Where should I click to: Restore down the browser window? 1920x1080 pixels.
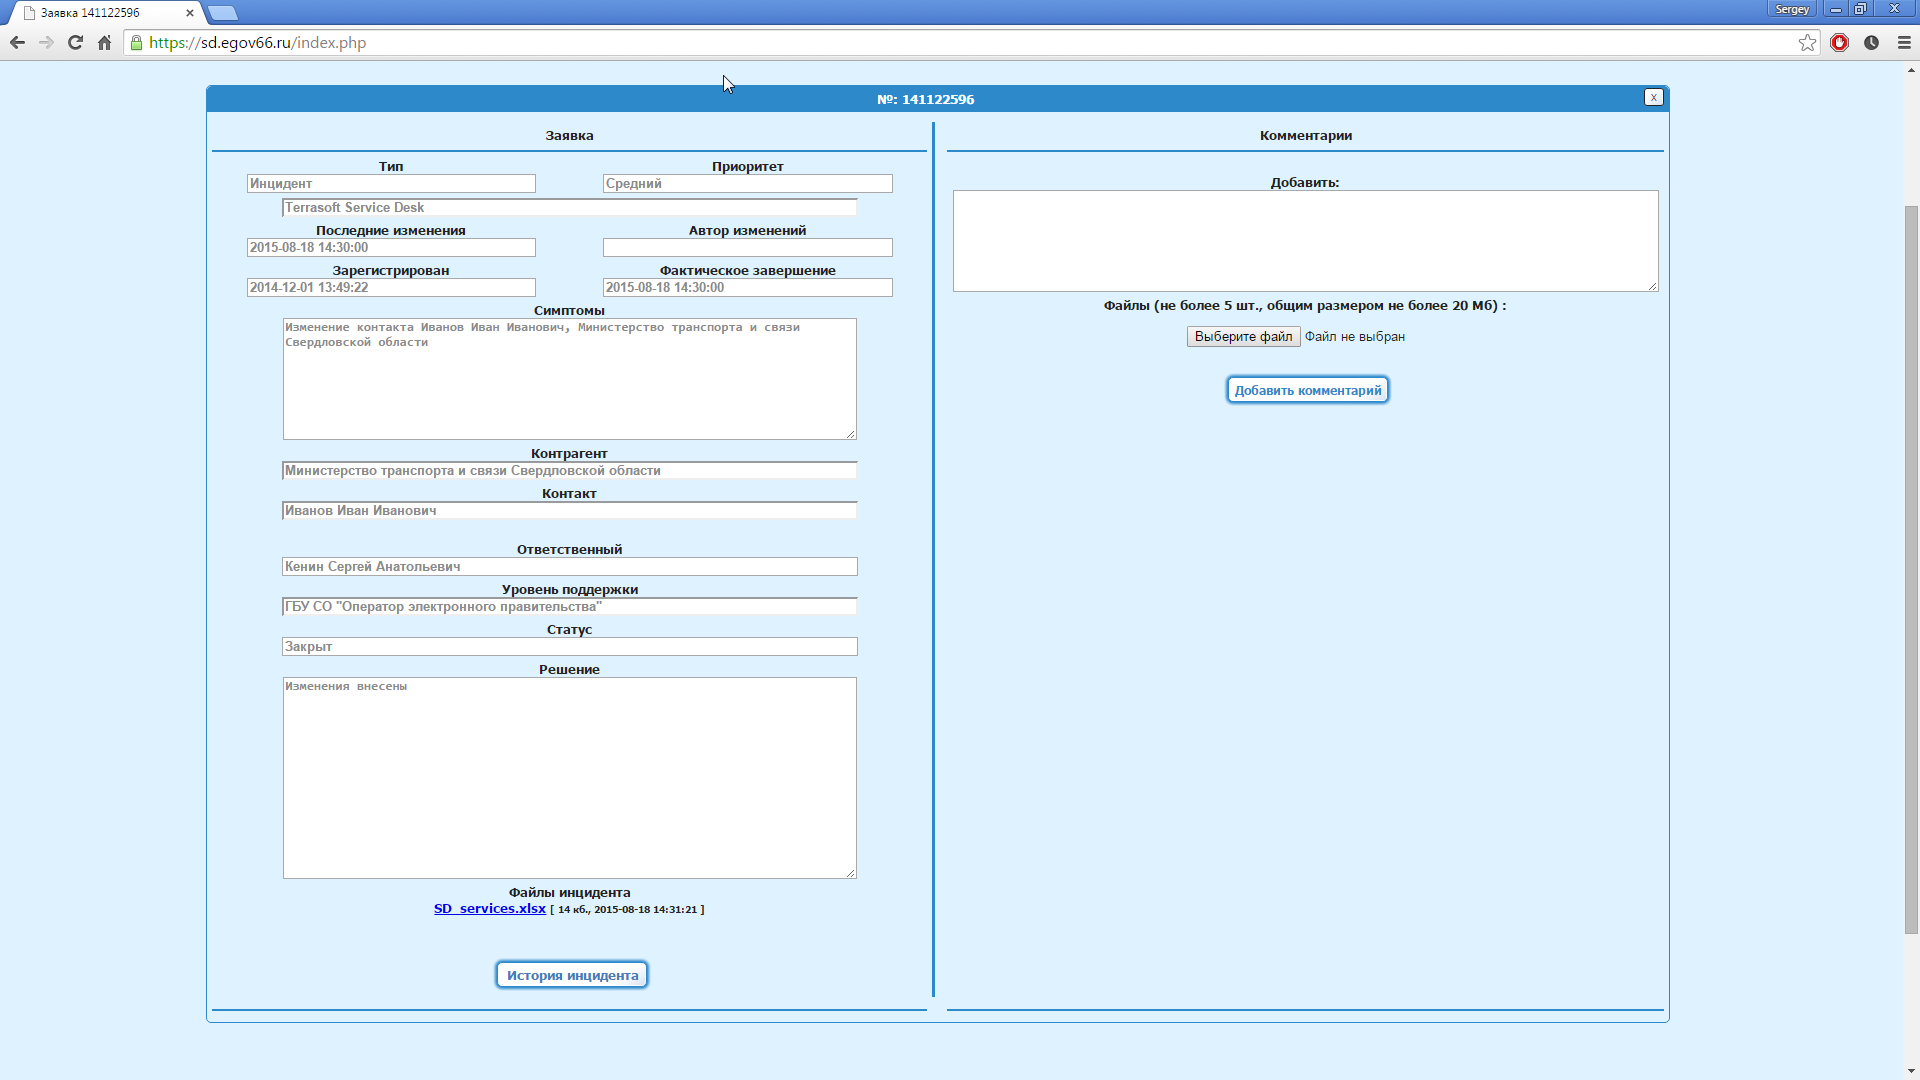[1861, 9]
